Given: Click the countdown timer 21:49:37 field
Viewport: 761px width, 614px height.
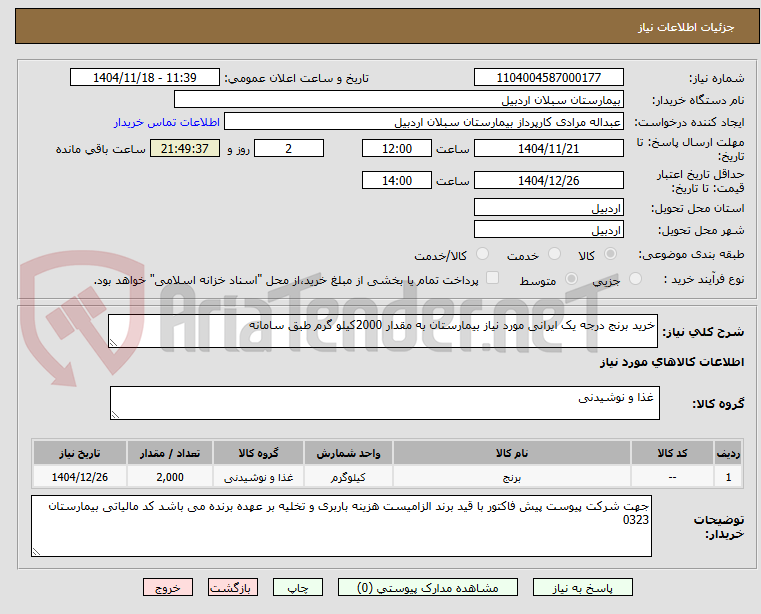Looking at the screenshot, I should (x=185, y=149).
